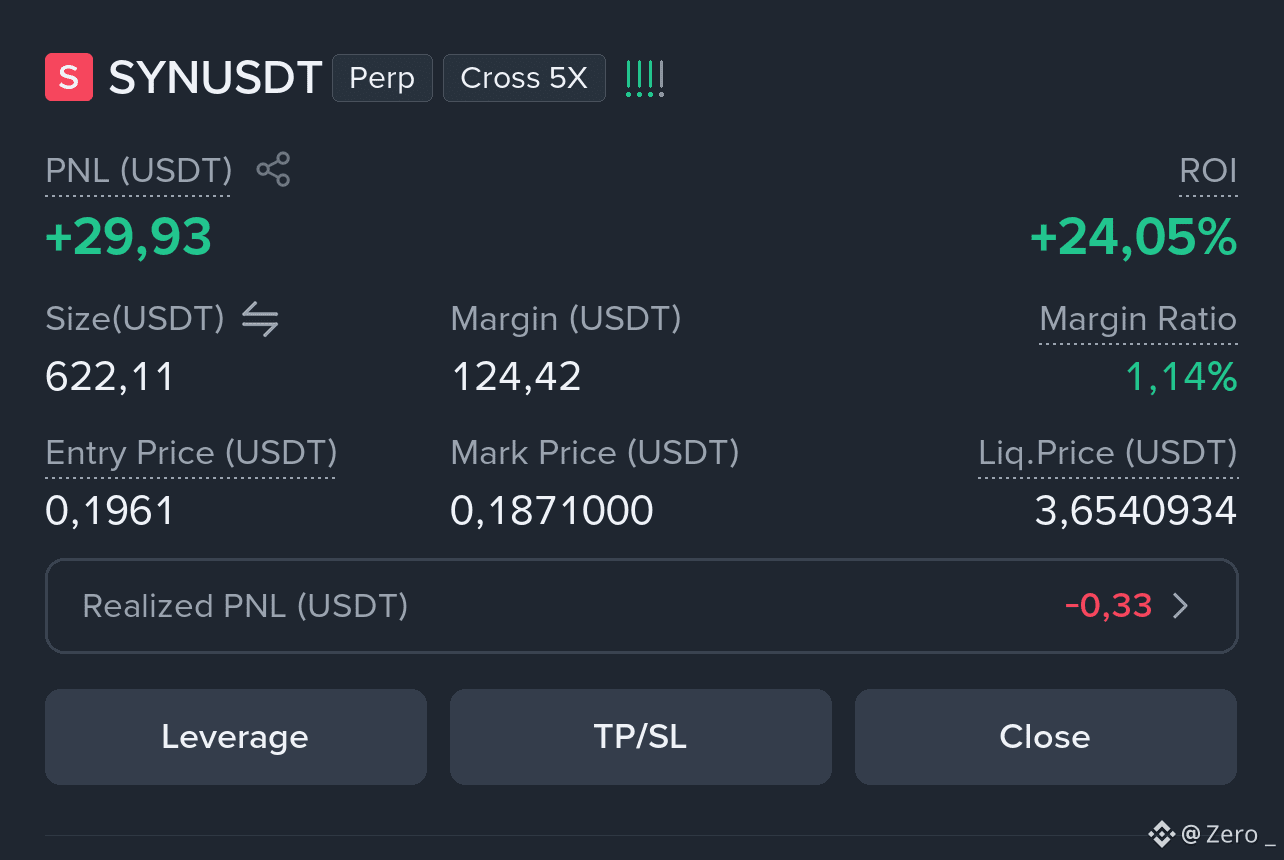Click the Size(USDT) label
1284x860 pixels.
click(135, 319)
